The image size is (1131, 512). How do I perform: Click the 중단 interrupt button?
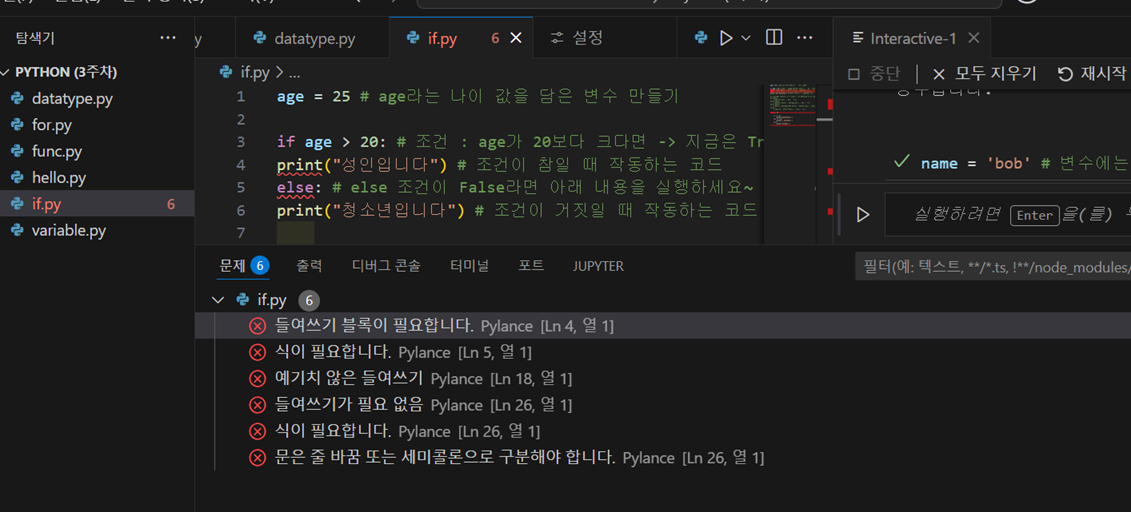pyautogui.click(x=873, y=74)
